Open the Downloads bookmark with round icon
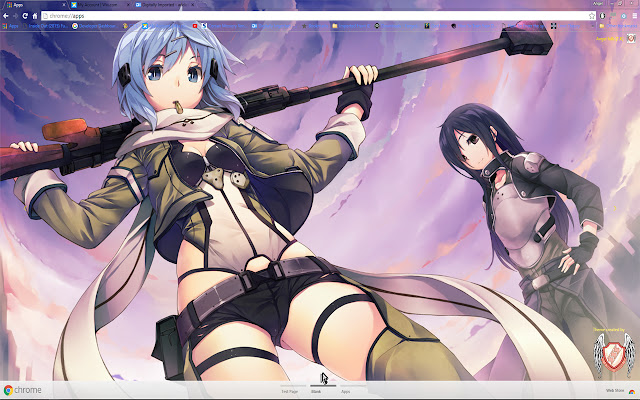The width and height of the screenshot is (640, 400). coord(397,26)
